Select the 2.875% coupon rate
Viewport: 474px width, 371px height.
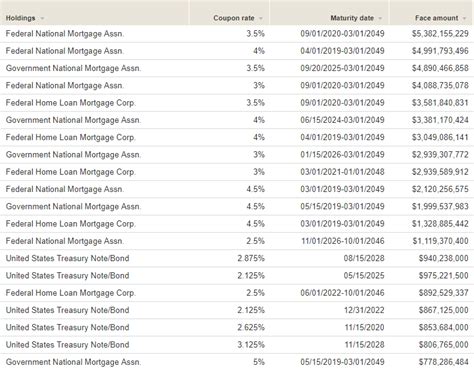pyautogui.click(x=251, y=258)
